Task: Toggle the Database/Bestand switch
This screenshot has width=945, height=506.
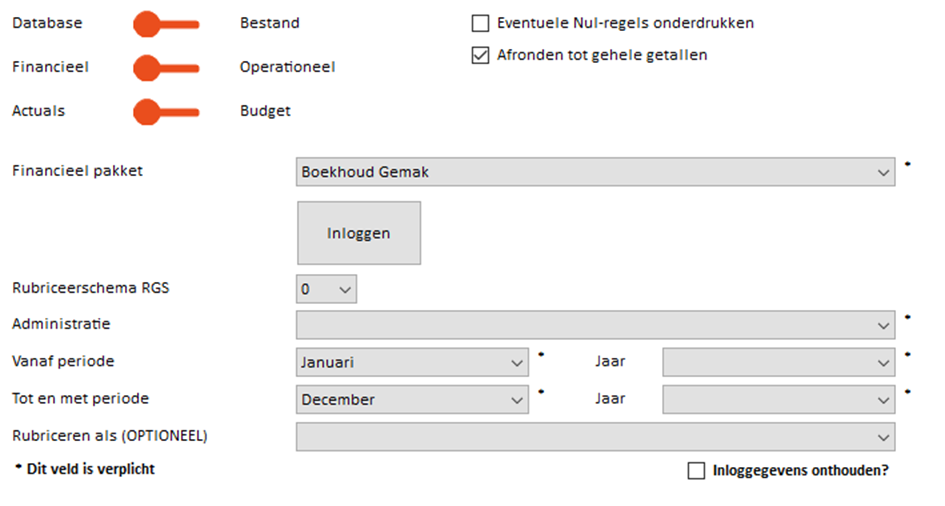Action: pos(166,24)
